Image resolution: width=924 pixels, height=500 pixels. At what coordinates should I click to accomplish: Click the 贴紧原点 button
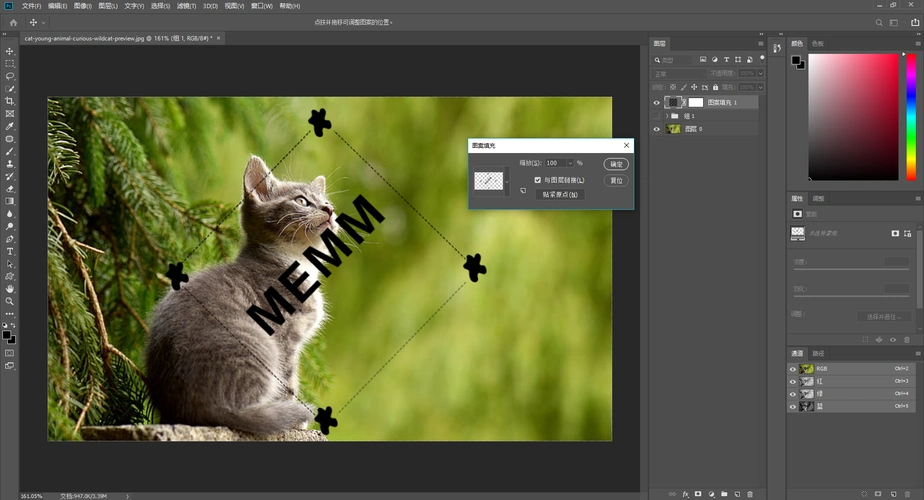pyautogui.click(x=560, y=195)
